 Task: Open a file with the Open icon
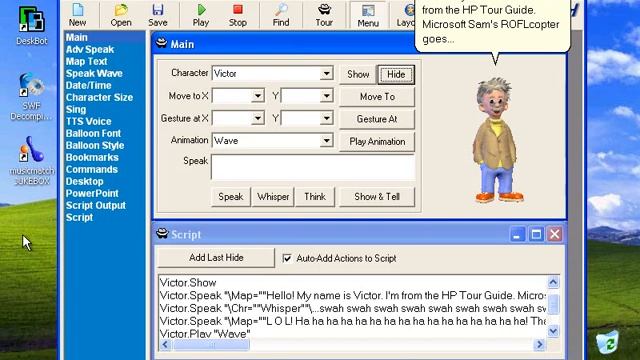(121, 15)
